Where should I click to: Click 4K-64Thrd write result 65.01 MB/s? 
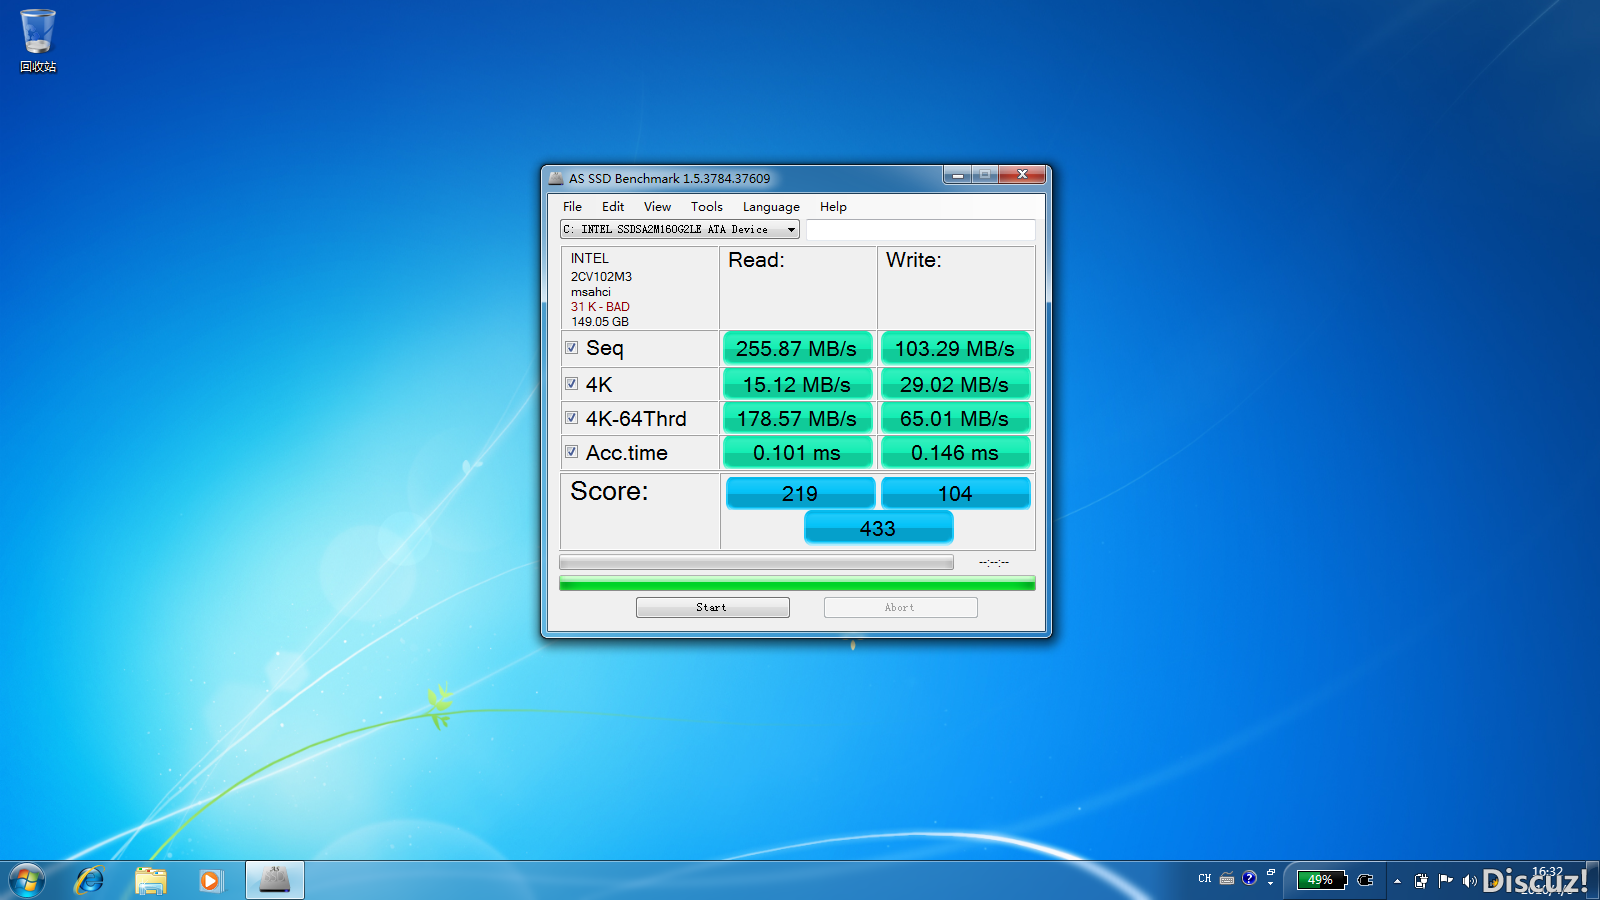[x=955, y=418]
